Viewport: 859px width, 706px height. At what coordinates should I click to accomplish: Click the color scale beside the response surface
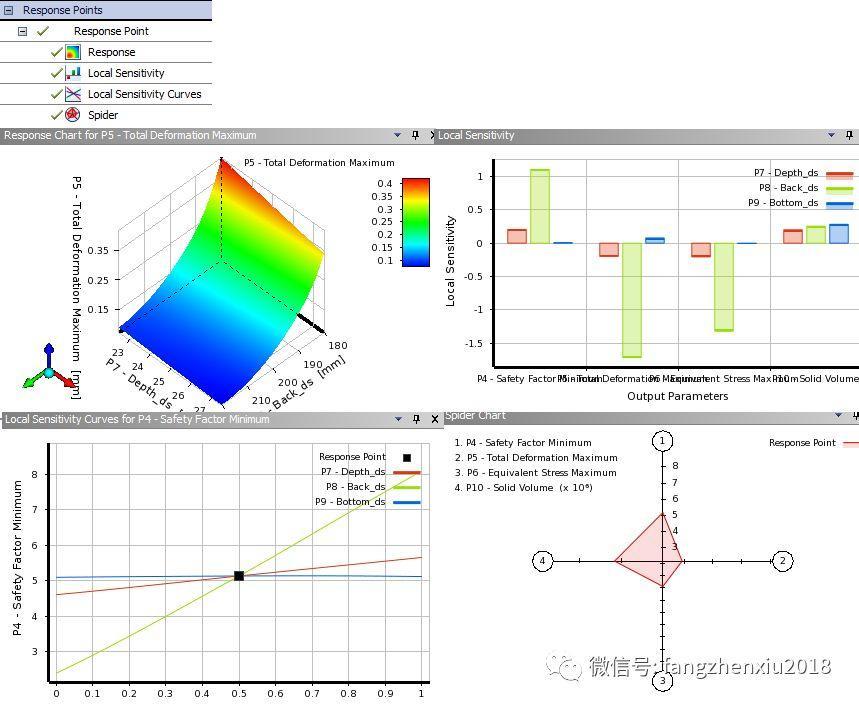coord(418,220)
